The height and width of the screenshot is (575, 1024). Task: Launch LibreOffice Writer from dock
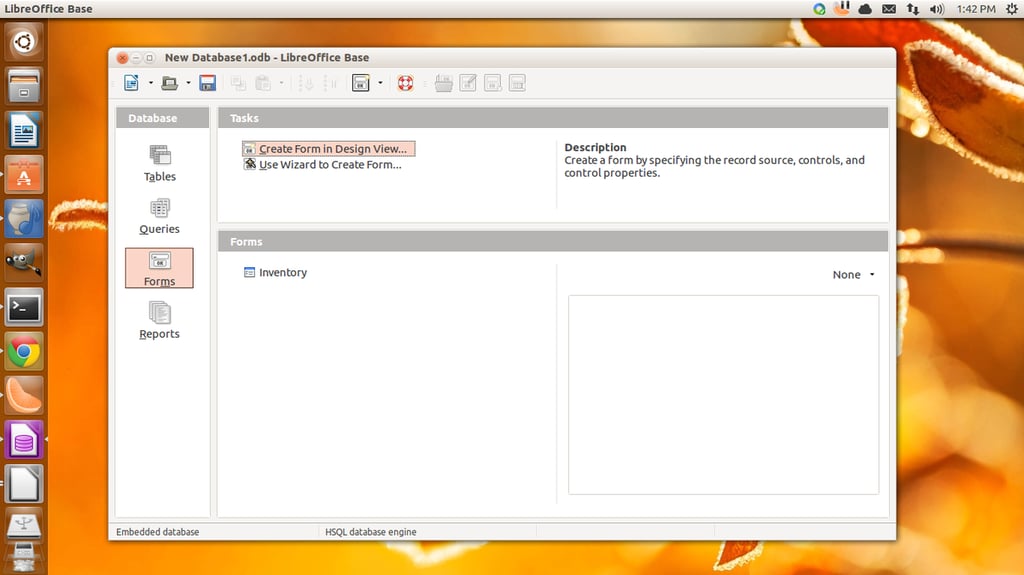click(x=24, y=130)
